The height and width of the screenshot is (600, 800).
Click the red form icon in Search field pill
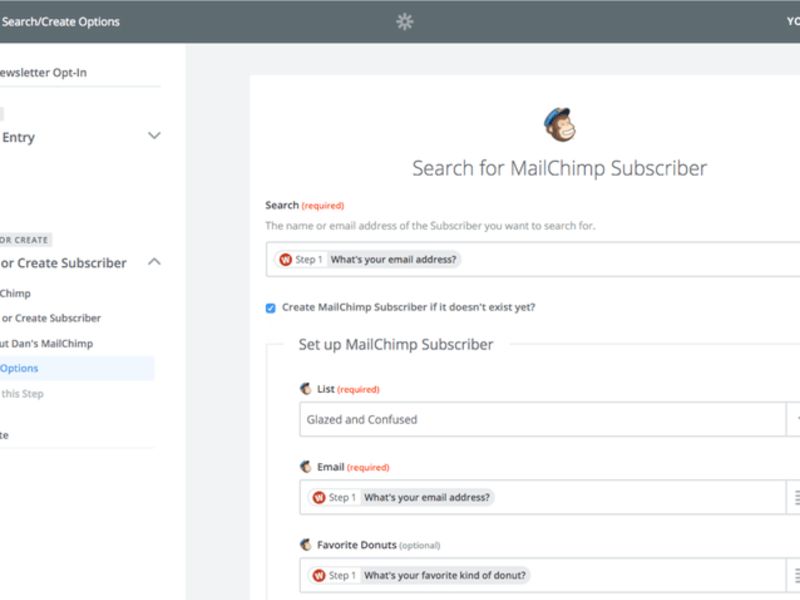click(285, 260)
